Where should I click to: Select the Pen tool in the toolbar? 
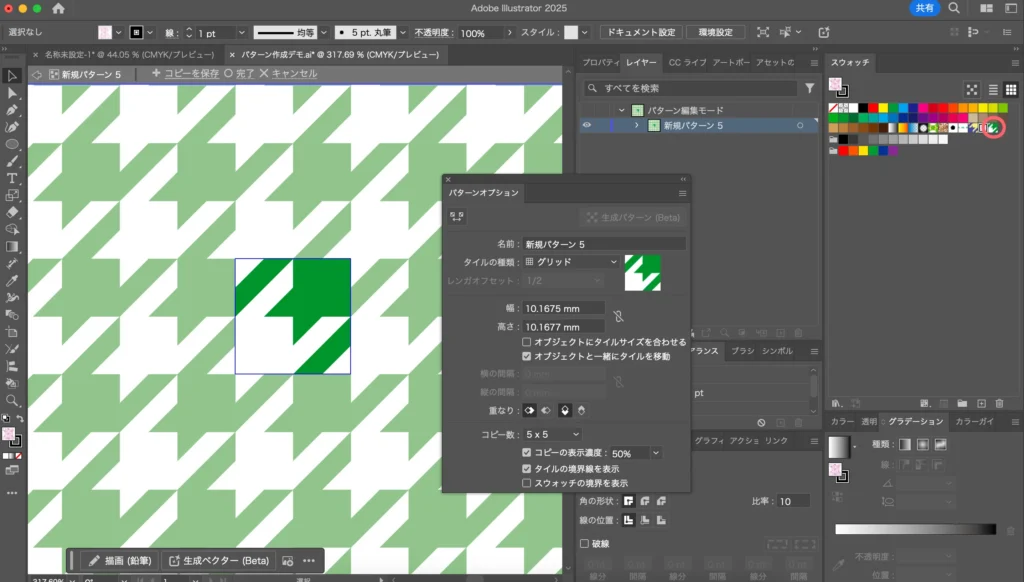(13, 112)
